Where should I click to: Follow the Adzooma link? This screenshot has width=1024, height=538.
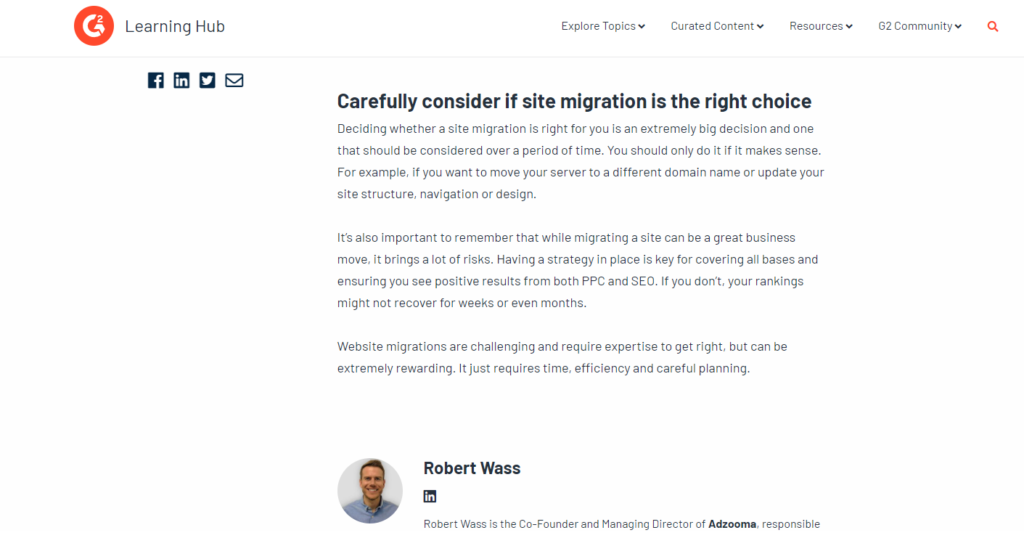732,524
